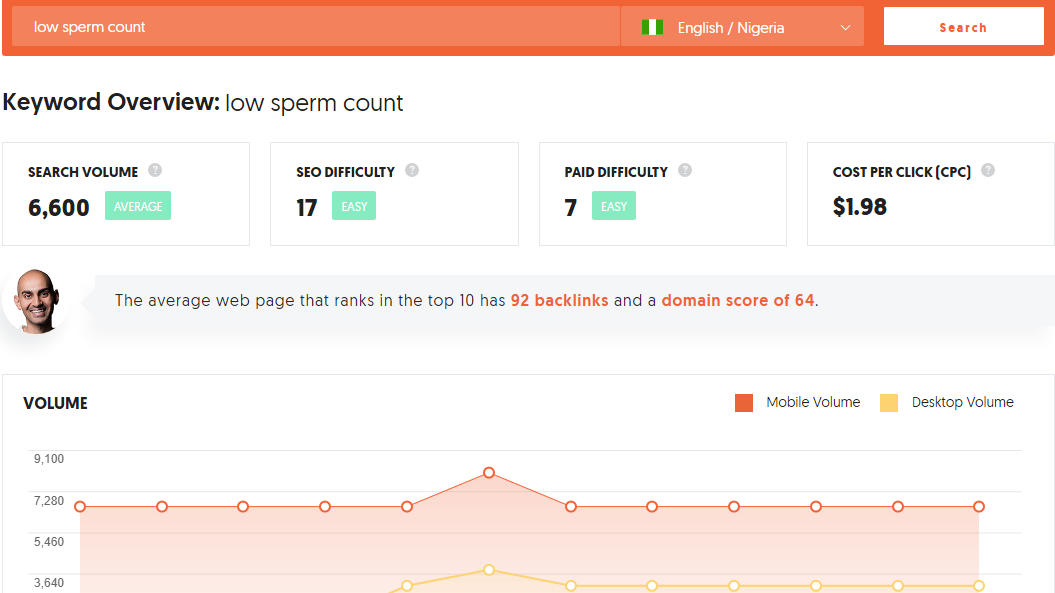This screenshot has width=1055, height=593.
Task: Click the AVERAGE search volume badge
Action: 138,206
